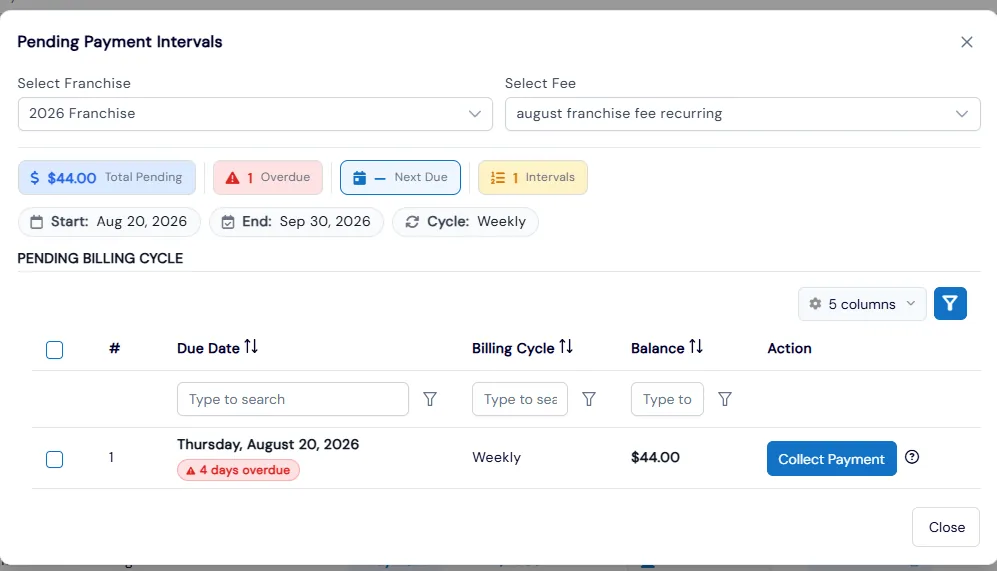This screenshot has height=571, width=997.
Task: Click the $44.00 Total Pending badge
Action: (x=107, y=177)
